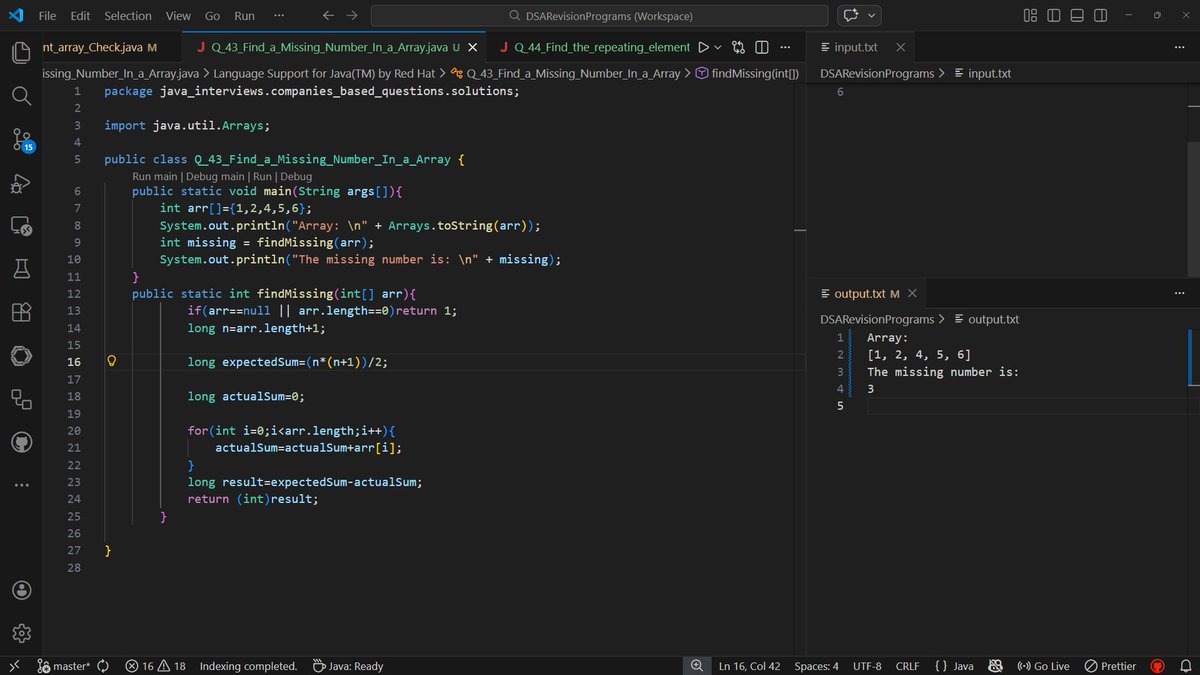Viewport: 1200px width, 675px height.
Task: Open the Remote Explorer view
Action: (22, 227)
